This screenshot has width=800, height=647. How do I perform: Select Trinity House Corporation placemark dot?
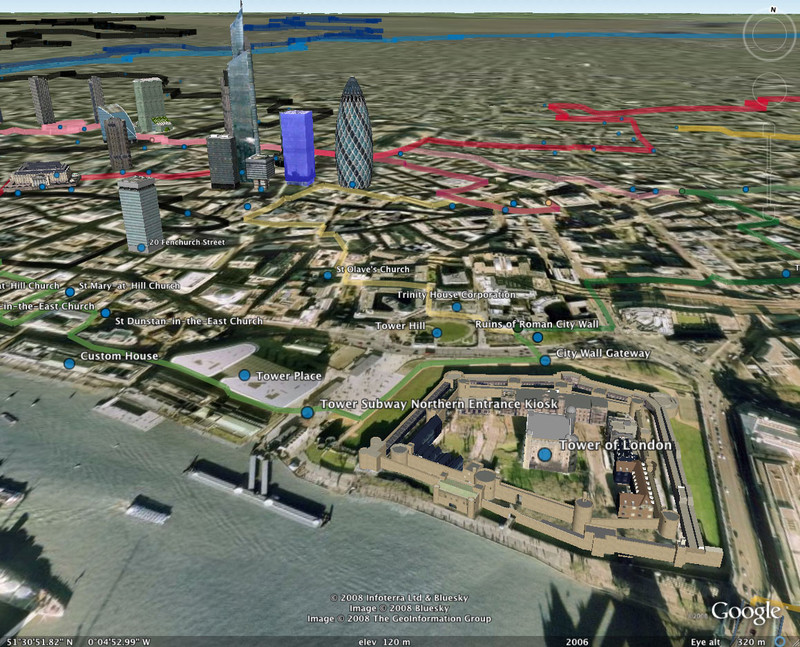coord(457,307)
